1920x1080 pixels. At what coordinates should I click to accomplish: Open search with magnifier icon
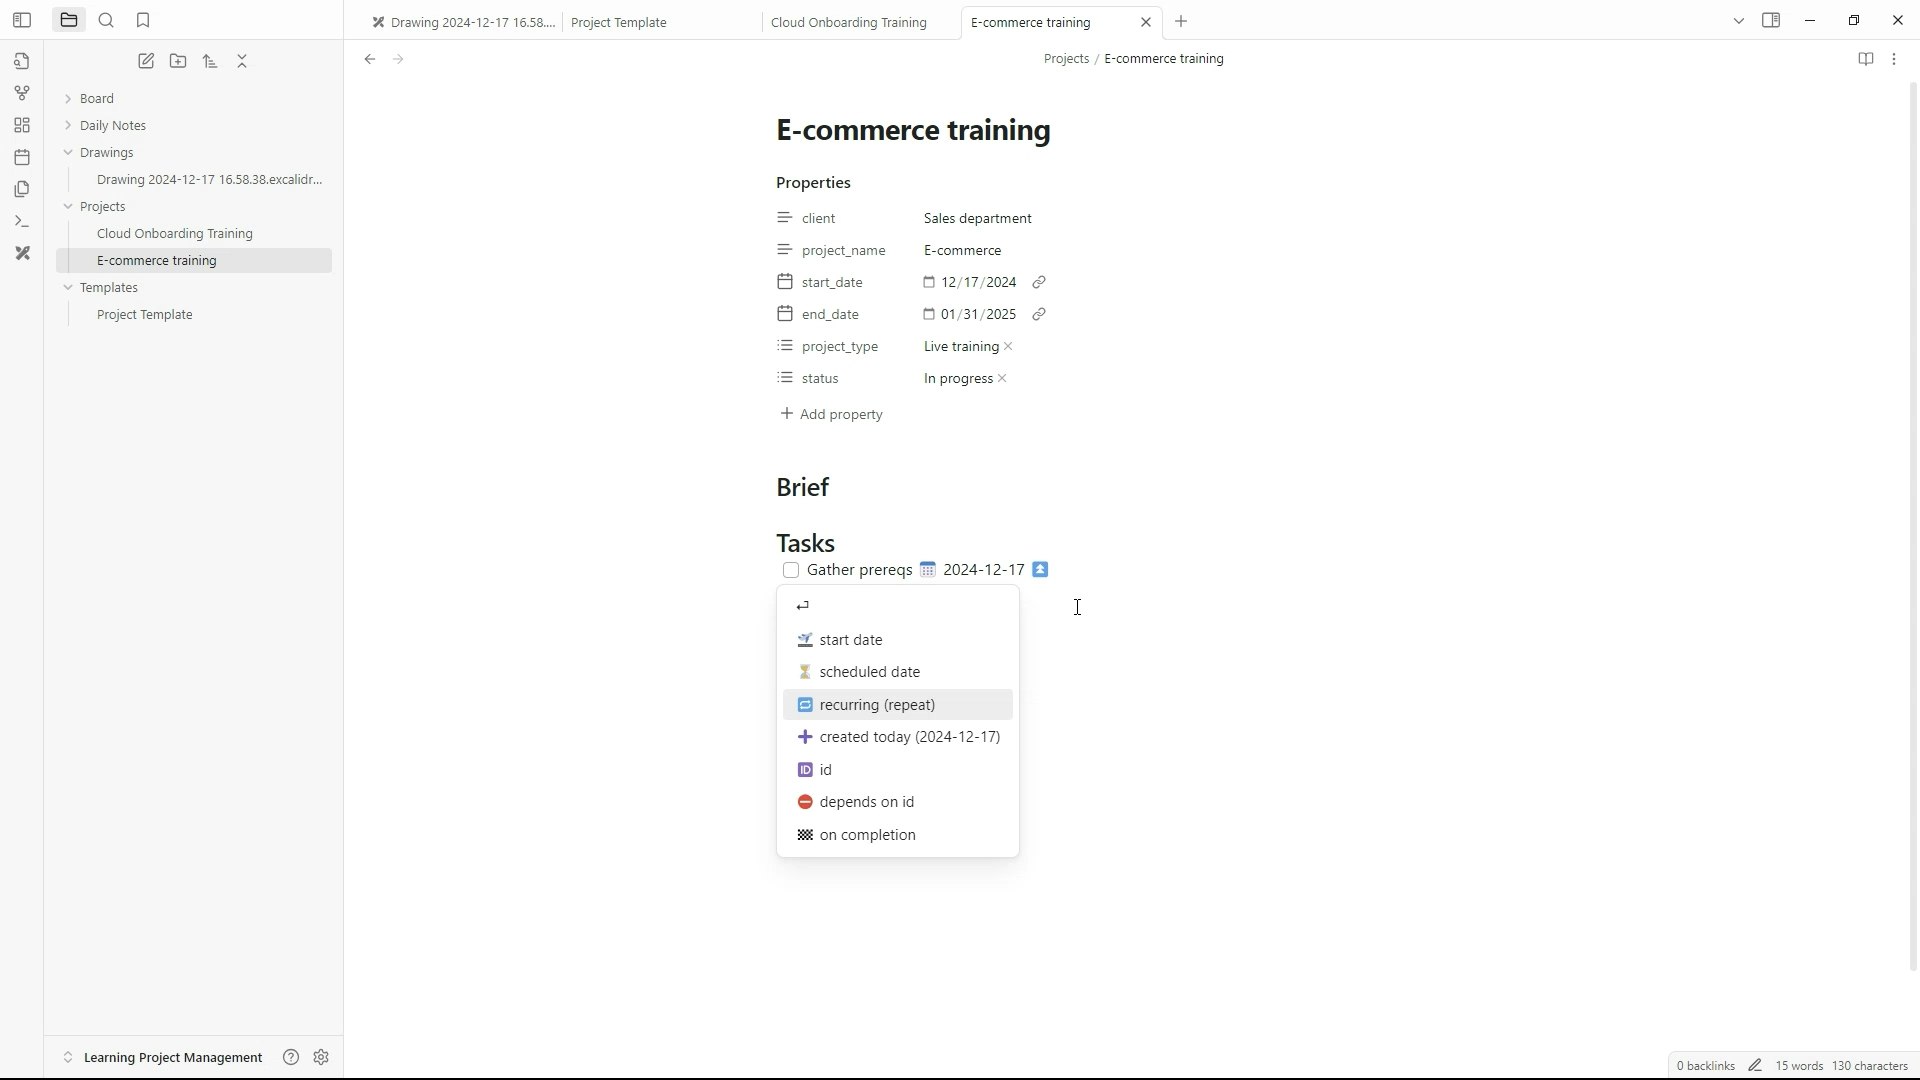(x=106, y=20)
